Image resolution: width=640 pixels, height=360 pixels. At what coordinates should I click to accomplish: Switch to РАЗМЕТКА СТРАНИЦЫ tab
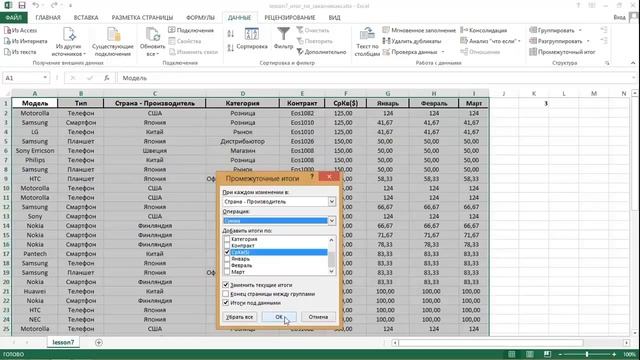142,18
